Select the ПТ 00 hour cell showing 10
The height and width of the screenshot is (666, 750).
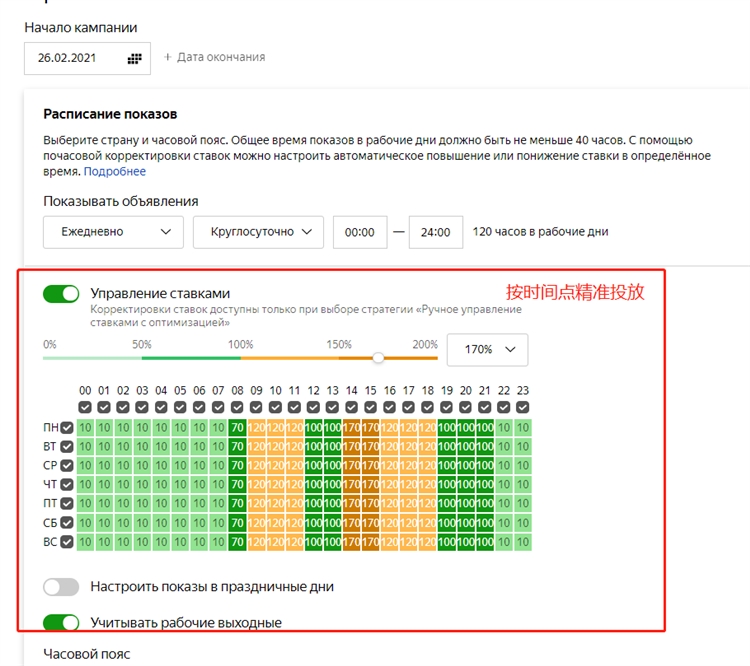tap(85, 503)
